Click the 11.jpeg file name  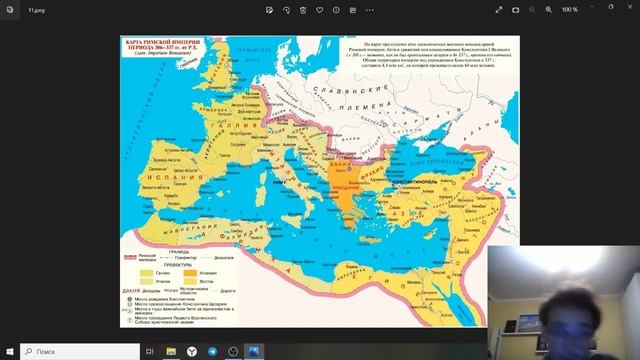(37, 10)
